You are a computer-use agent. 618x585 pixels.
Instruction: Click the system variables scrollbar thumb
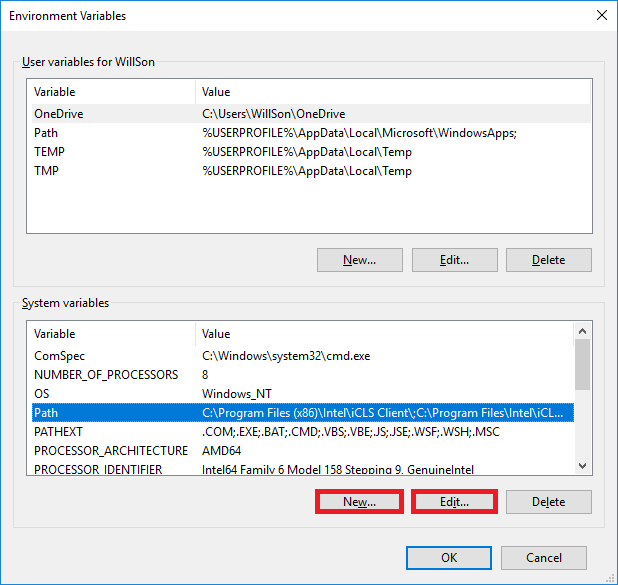pos(583,365)
